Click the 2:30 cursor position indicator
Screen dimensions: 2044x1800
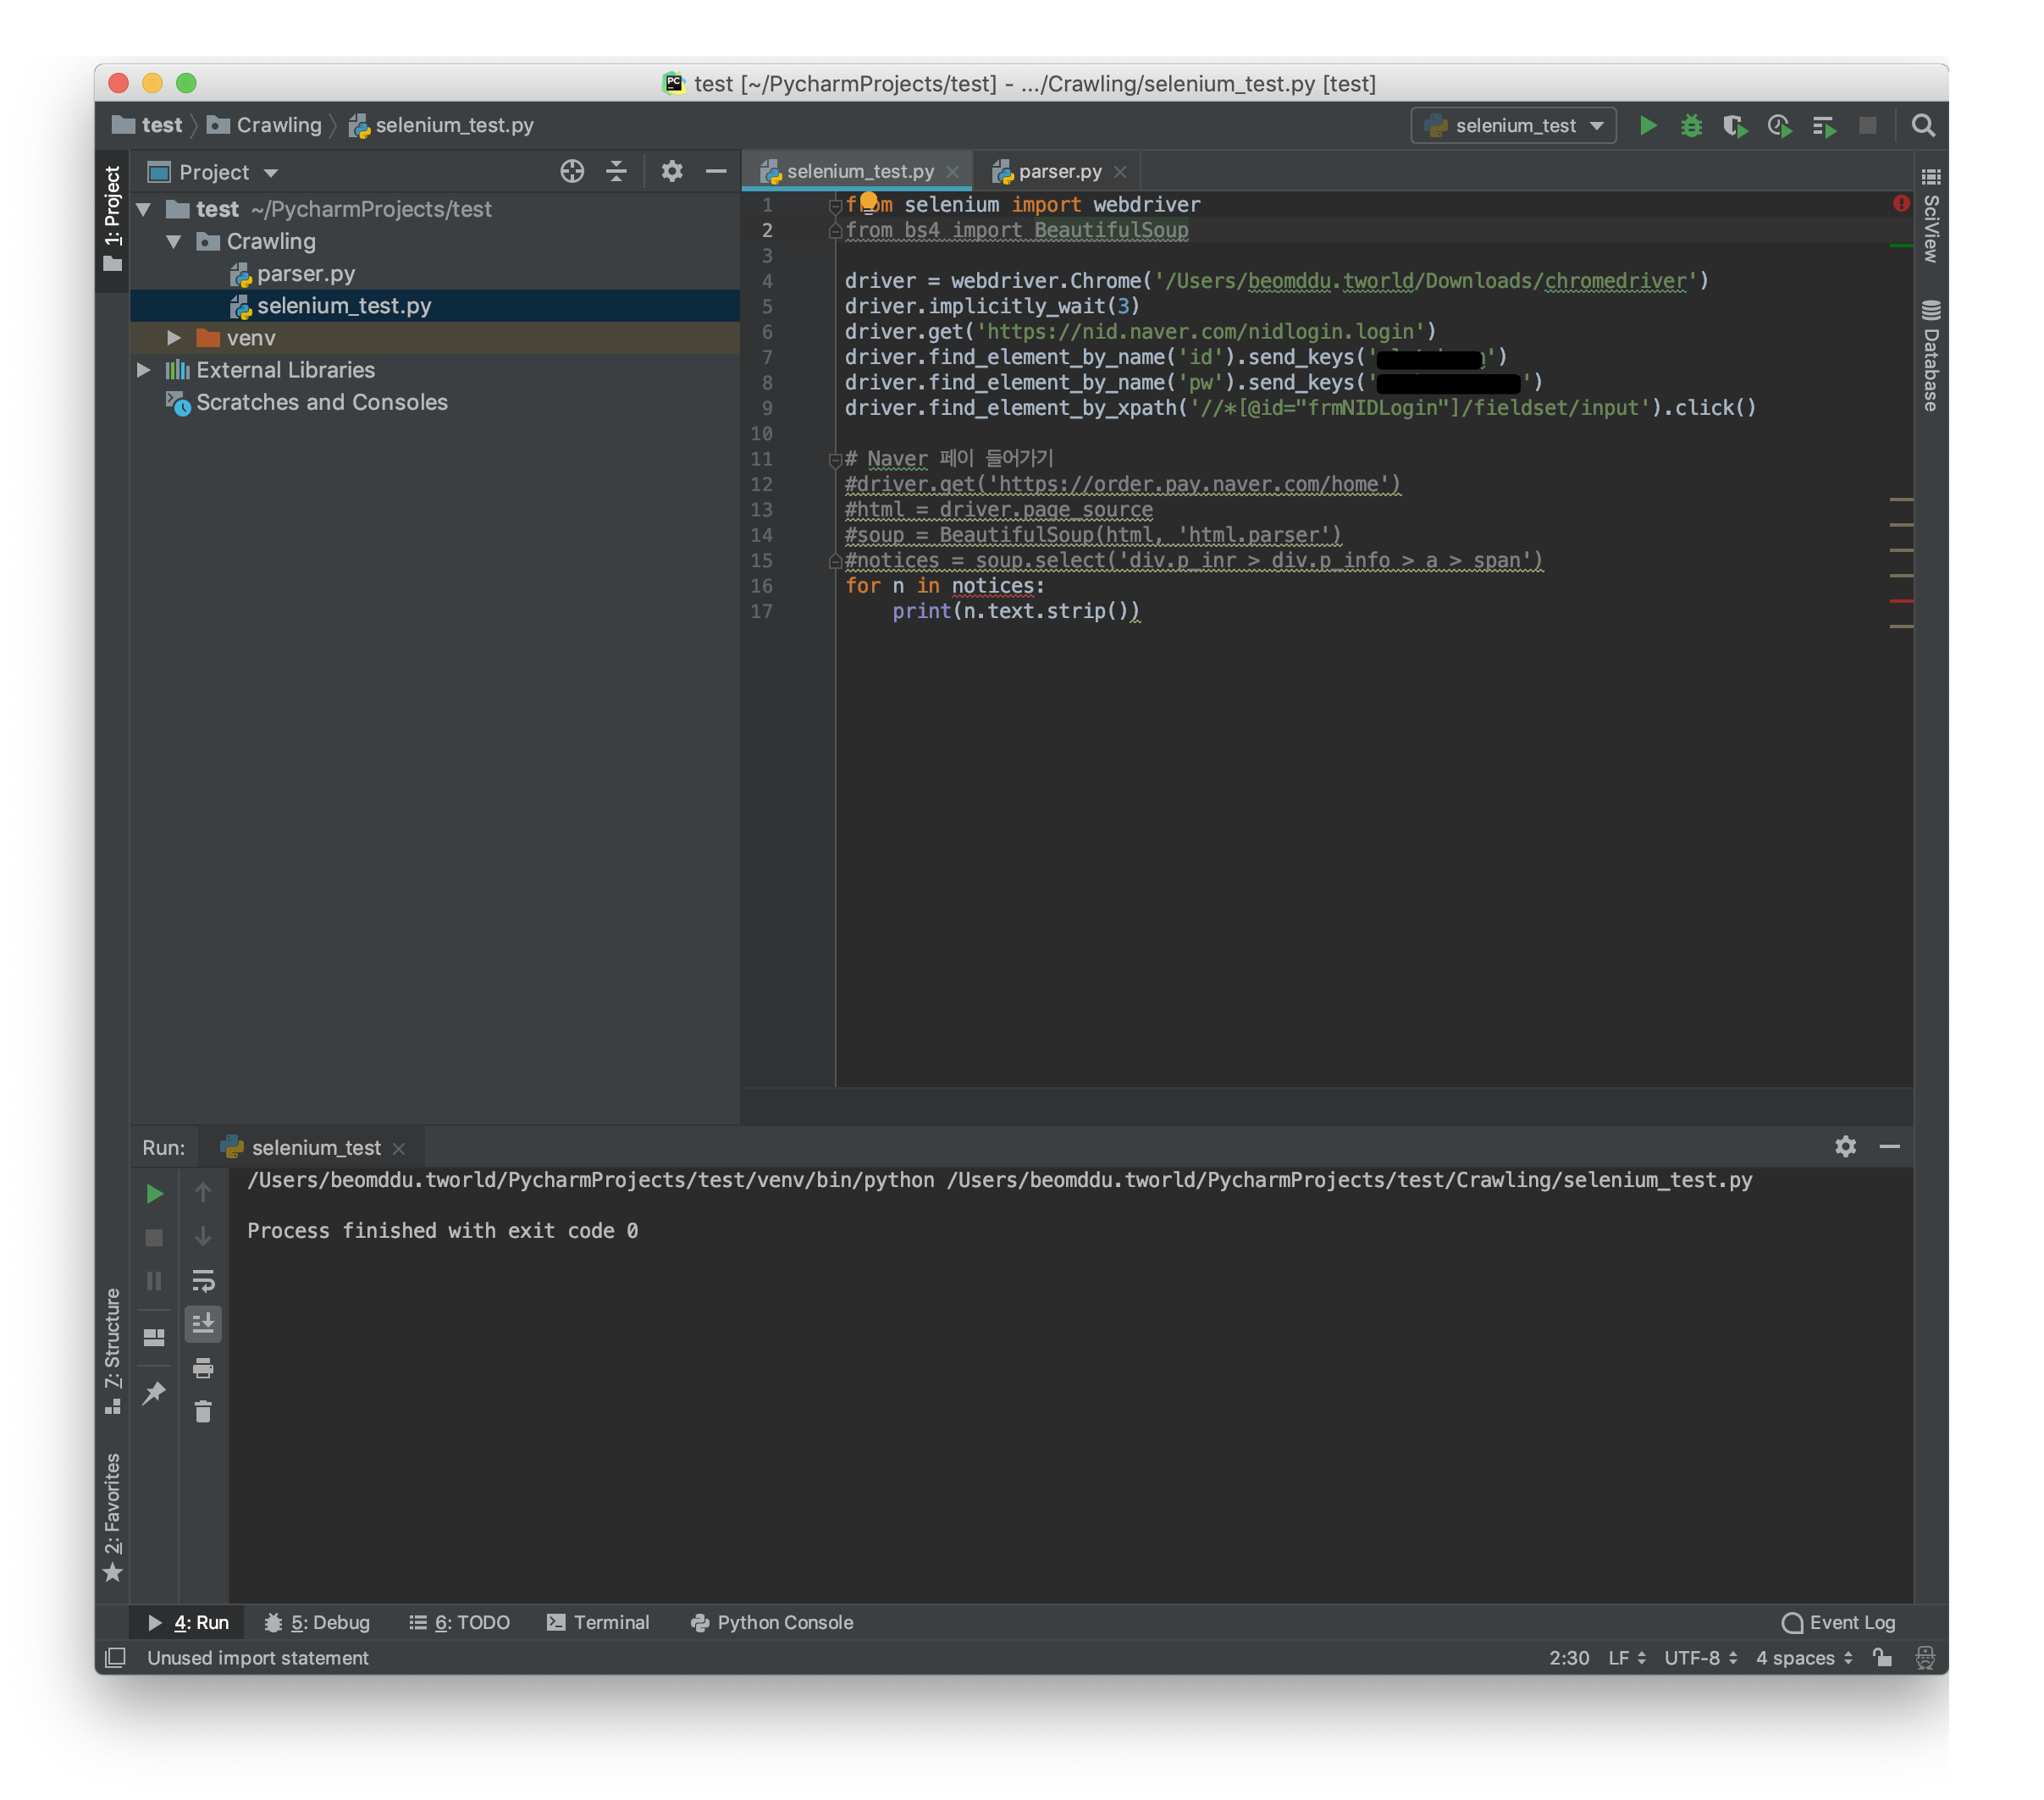click(x=1568, y=1657)
